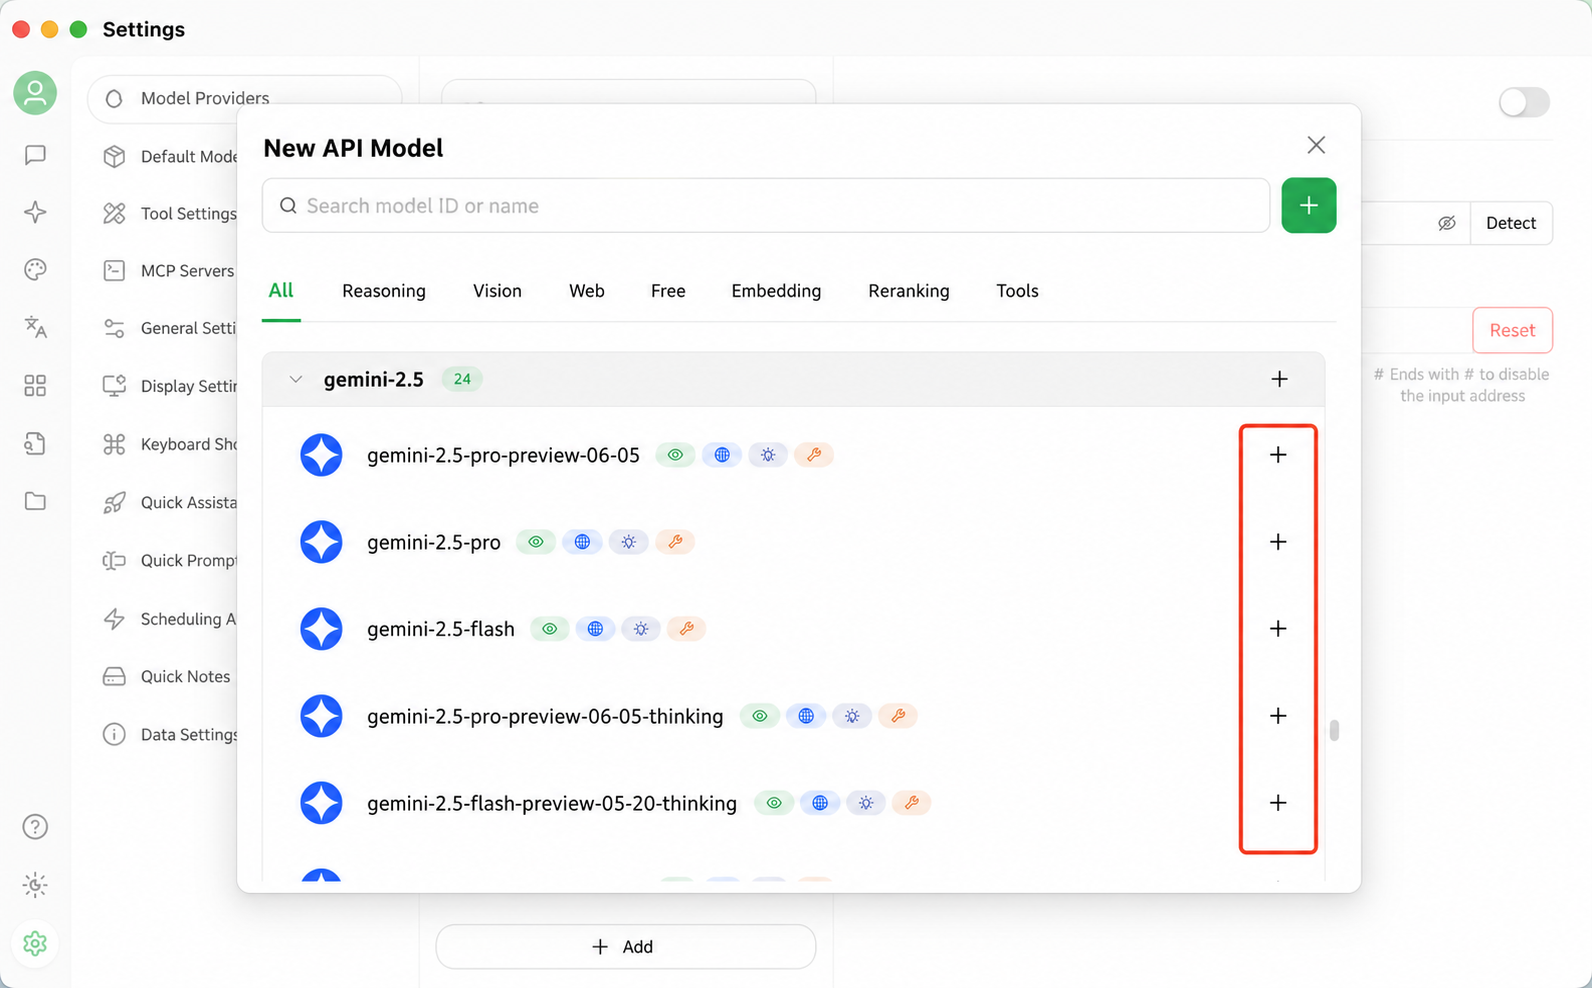
Task: Open Default Model in the settings menu
Action: 170,156
